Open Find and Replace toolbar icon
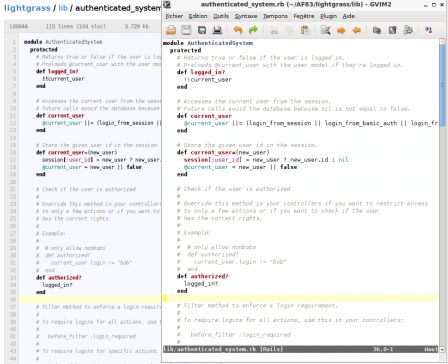This screenshot has height=364, width=448. 325,30
